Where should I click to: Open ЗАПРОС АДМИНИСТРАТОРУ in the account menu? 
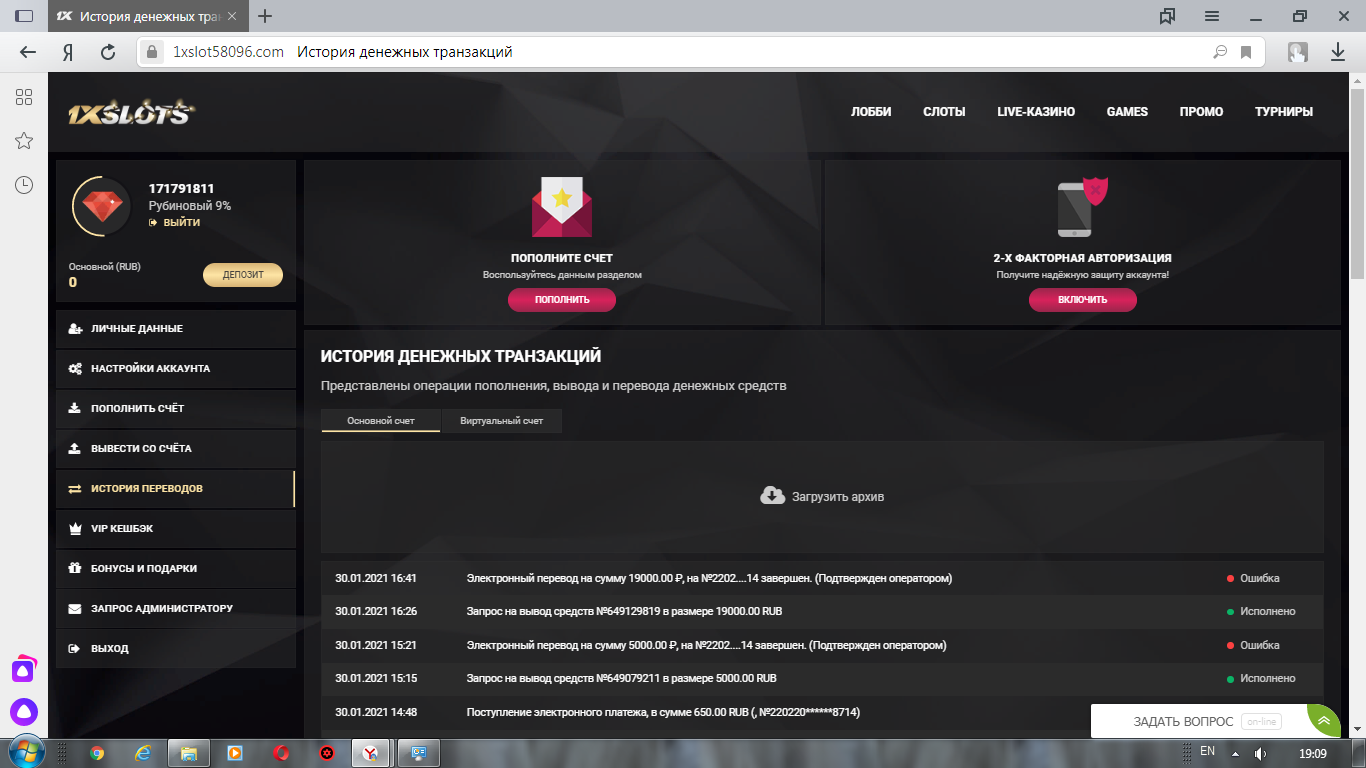176,609
